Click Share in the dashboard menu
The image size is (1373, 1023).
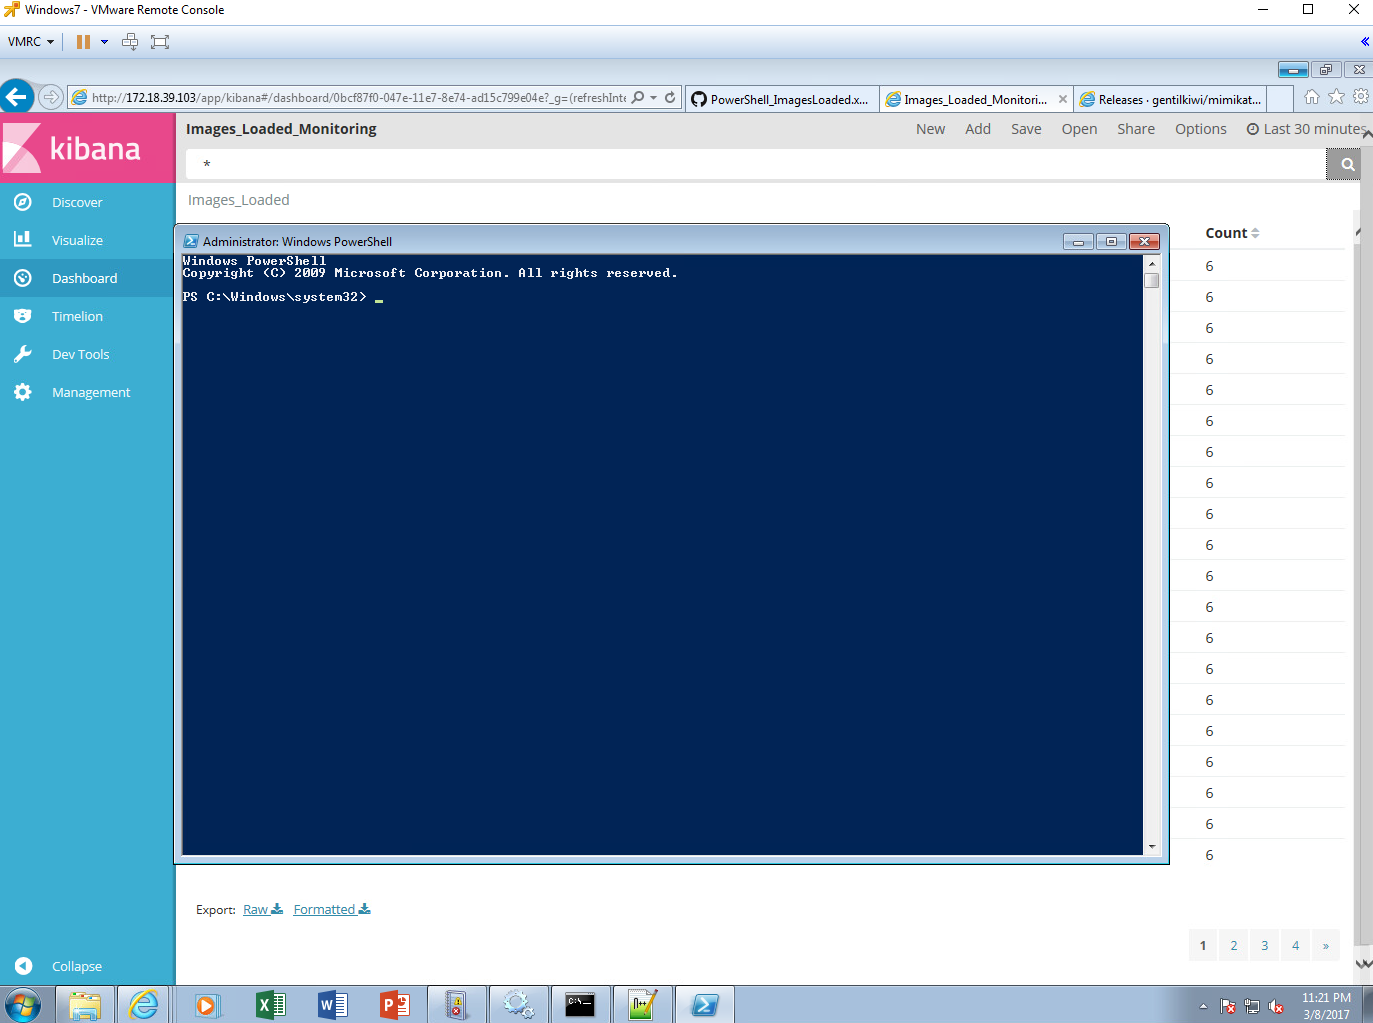[1136, 129]
